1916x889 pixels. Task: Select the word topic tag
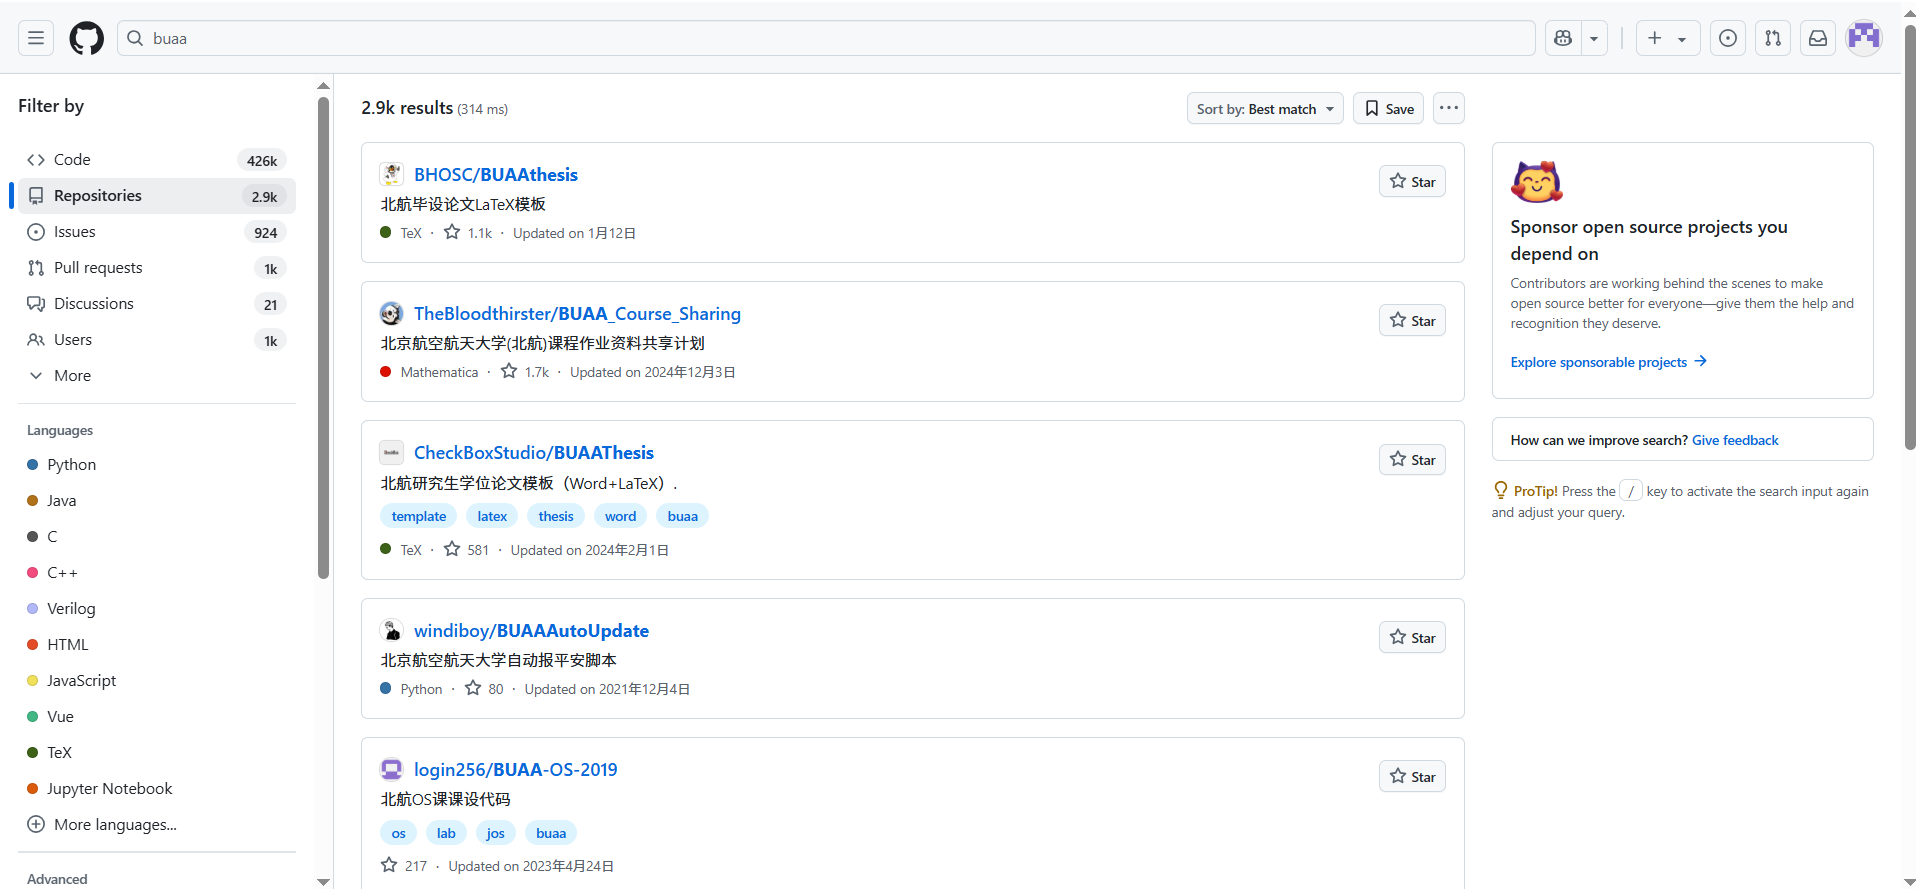click(x=620, y=516)
